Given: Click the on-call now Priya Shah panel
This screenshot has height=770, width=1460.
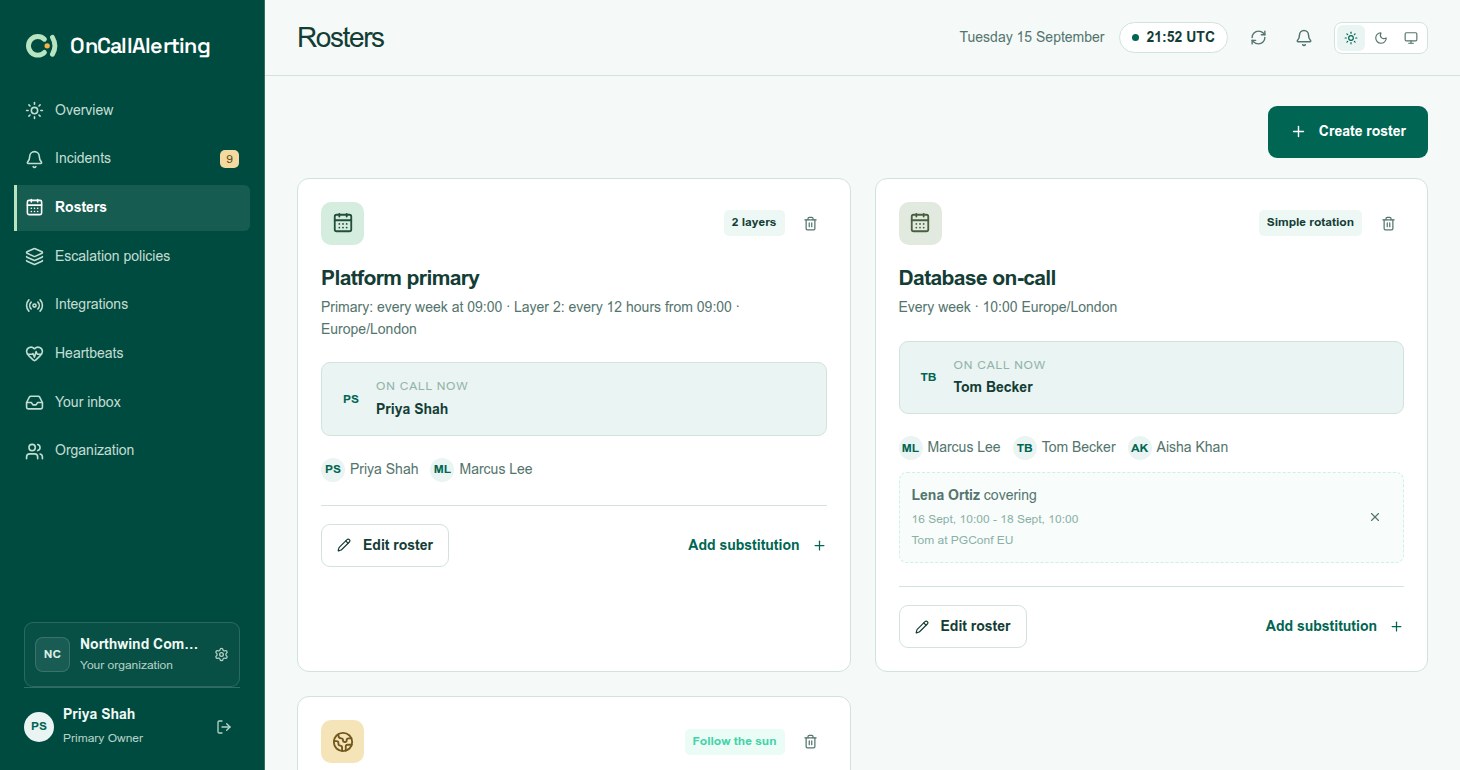Looking at the screenshot, I should coord(574,399).
